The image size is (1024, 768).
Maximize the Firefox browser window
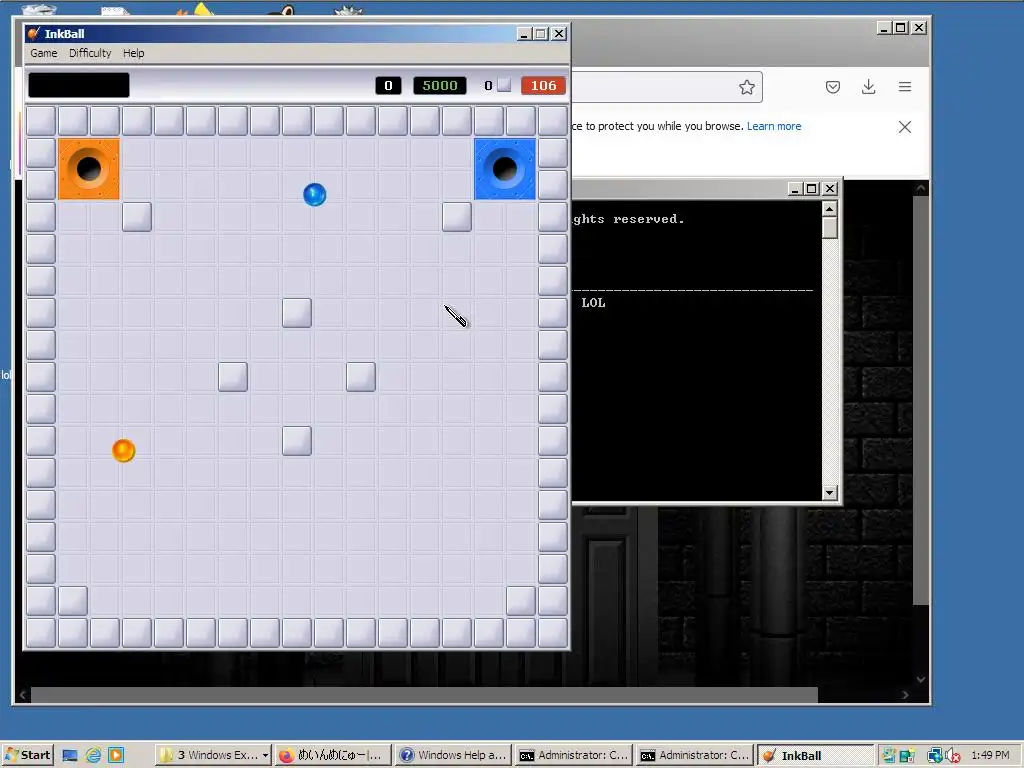pyautogui.click(x=901, y=27)
